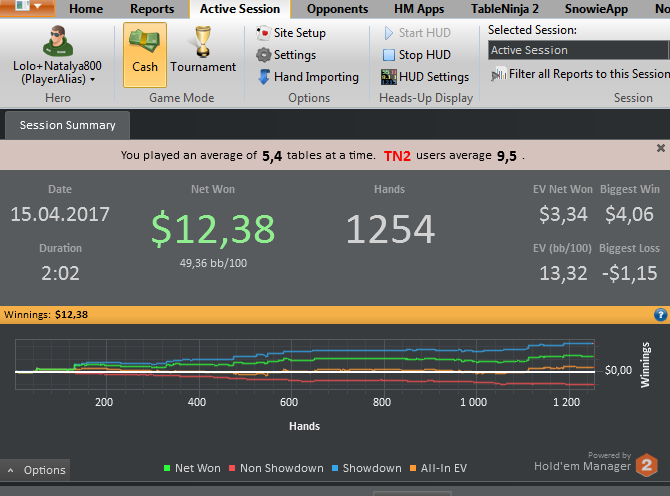Select Tournament game mode trophy
Image resolution: width=670 pixels, height=496 pixels.
click(203, 42)
